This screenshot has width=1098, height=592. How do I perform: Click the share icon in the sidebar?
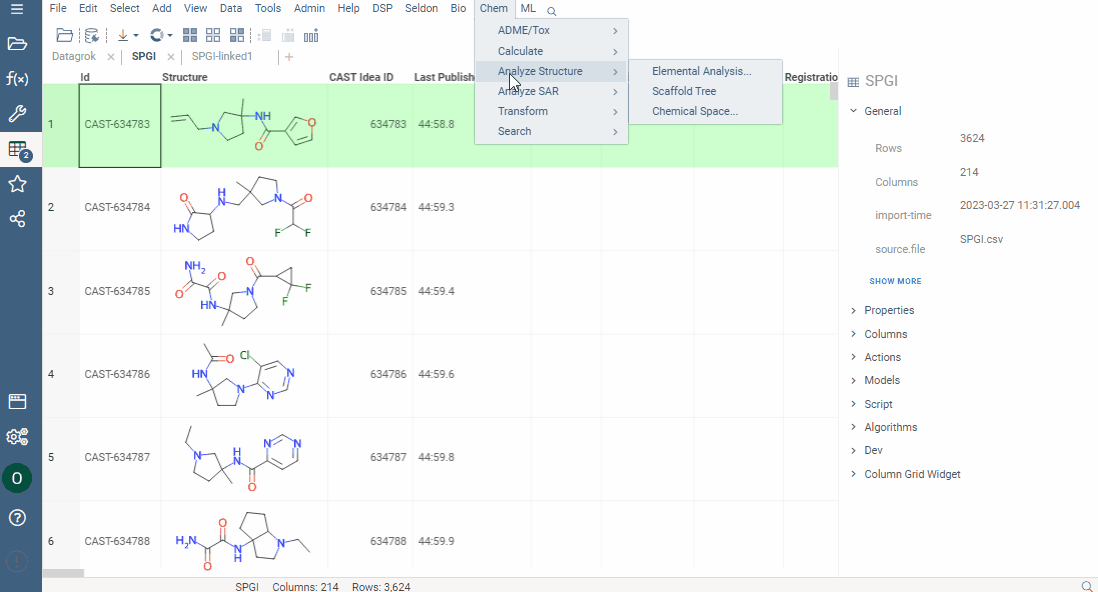17,218
